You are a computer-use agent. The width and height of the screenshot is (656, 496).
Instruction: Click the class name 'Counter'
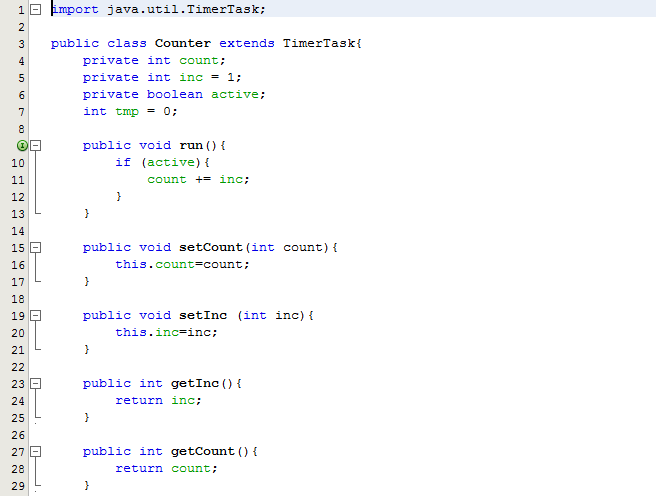coord(183,43)
